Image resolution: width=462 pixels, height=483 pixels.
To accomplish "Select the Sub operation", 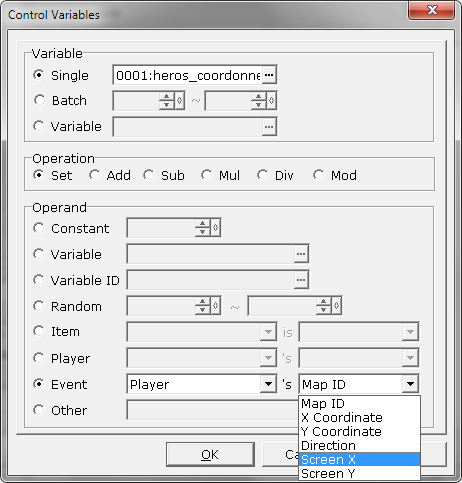I will [x=149, y=175].
